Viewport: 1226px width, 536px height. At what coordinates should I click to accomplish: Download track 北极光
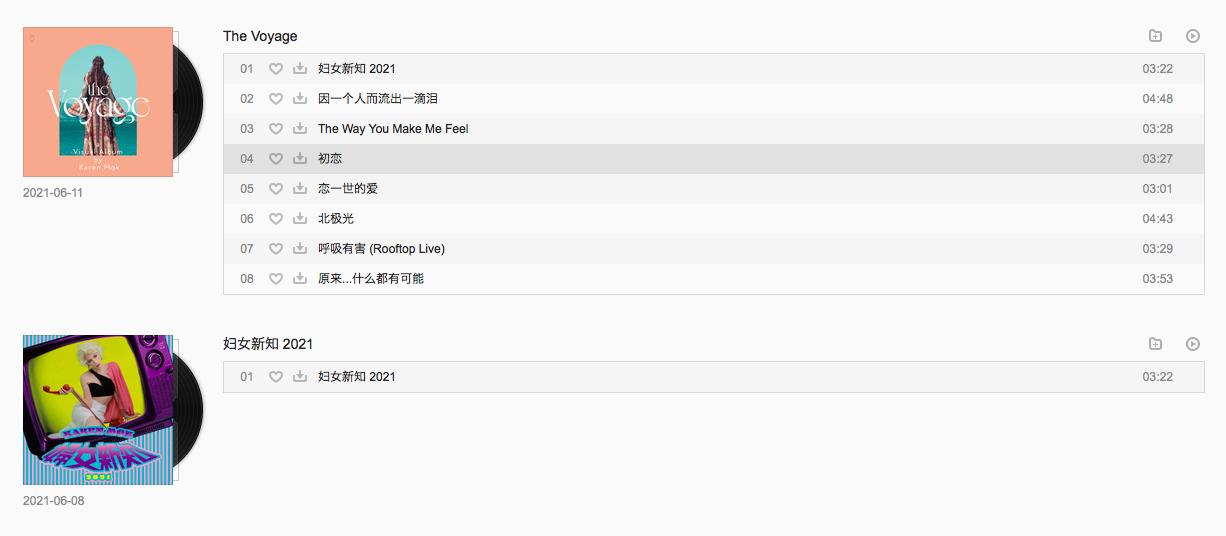pyautogui.click(x=300, y=219)
